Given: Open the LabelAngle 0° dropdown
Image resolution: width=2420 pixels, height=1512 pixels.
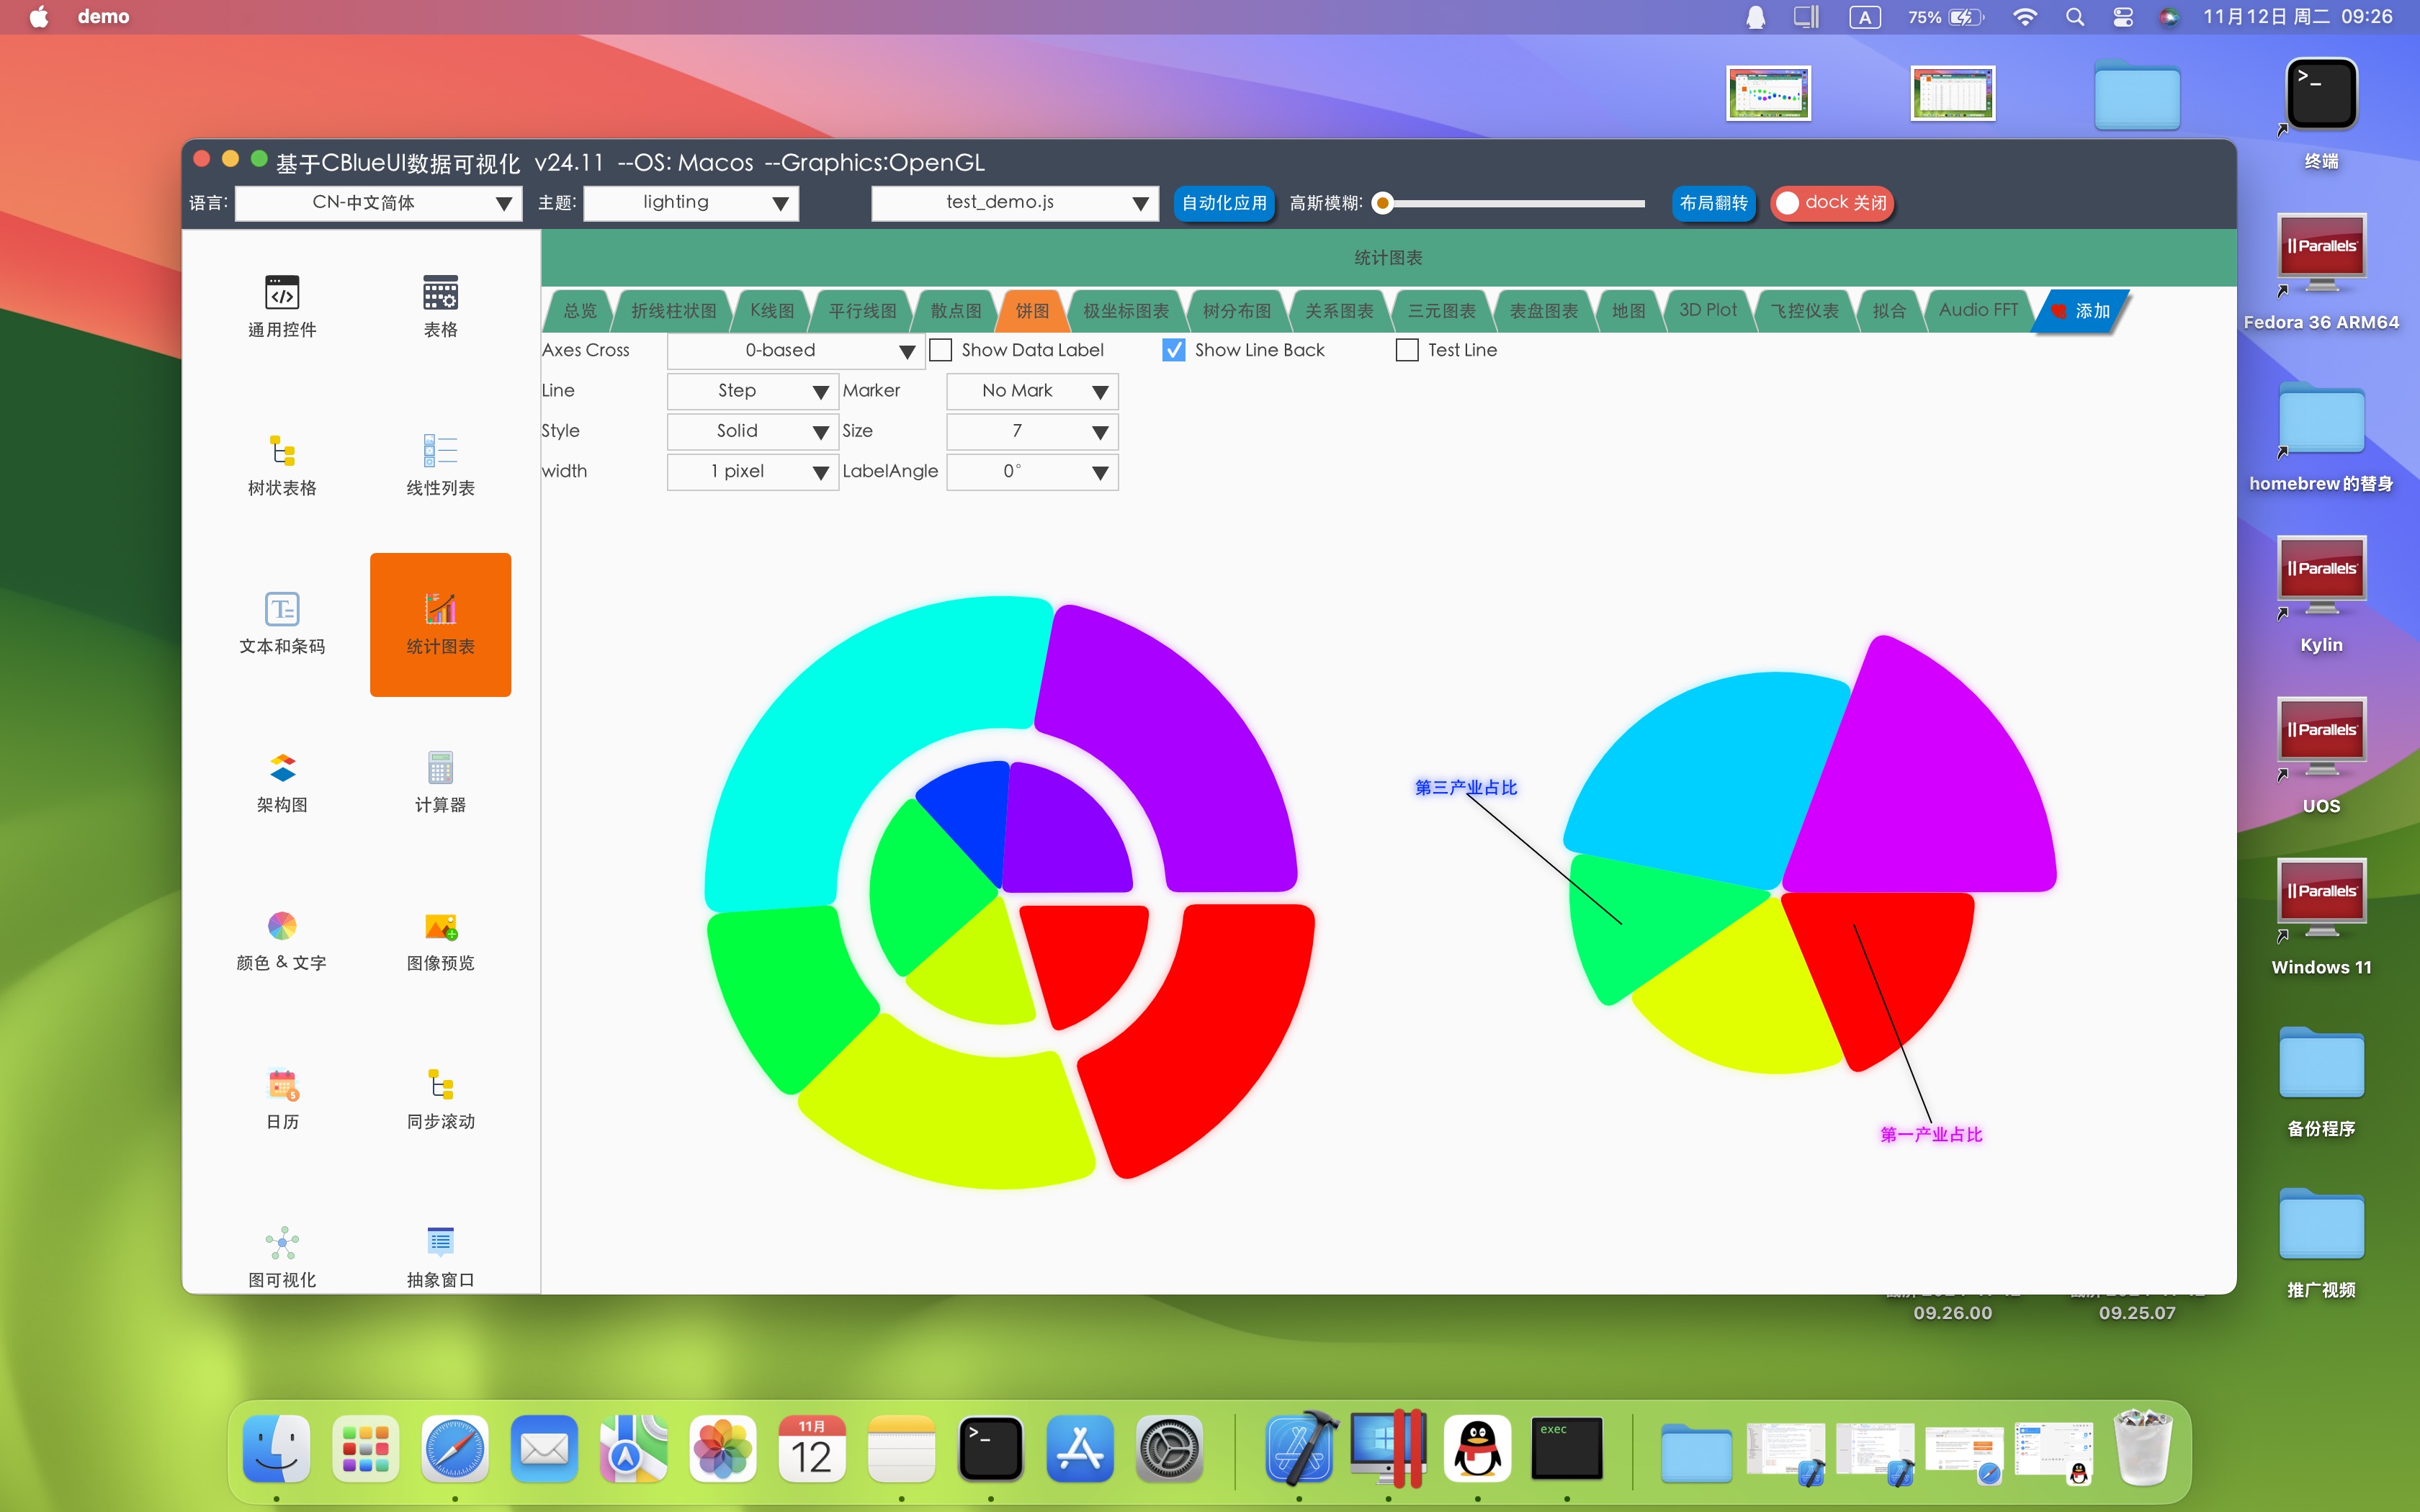Looking at the screenshot, I should tap(1032, 471).
